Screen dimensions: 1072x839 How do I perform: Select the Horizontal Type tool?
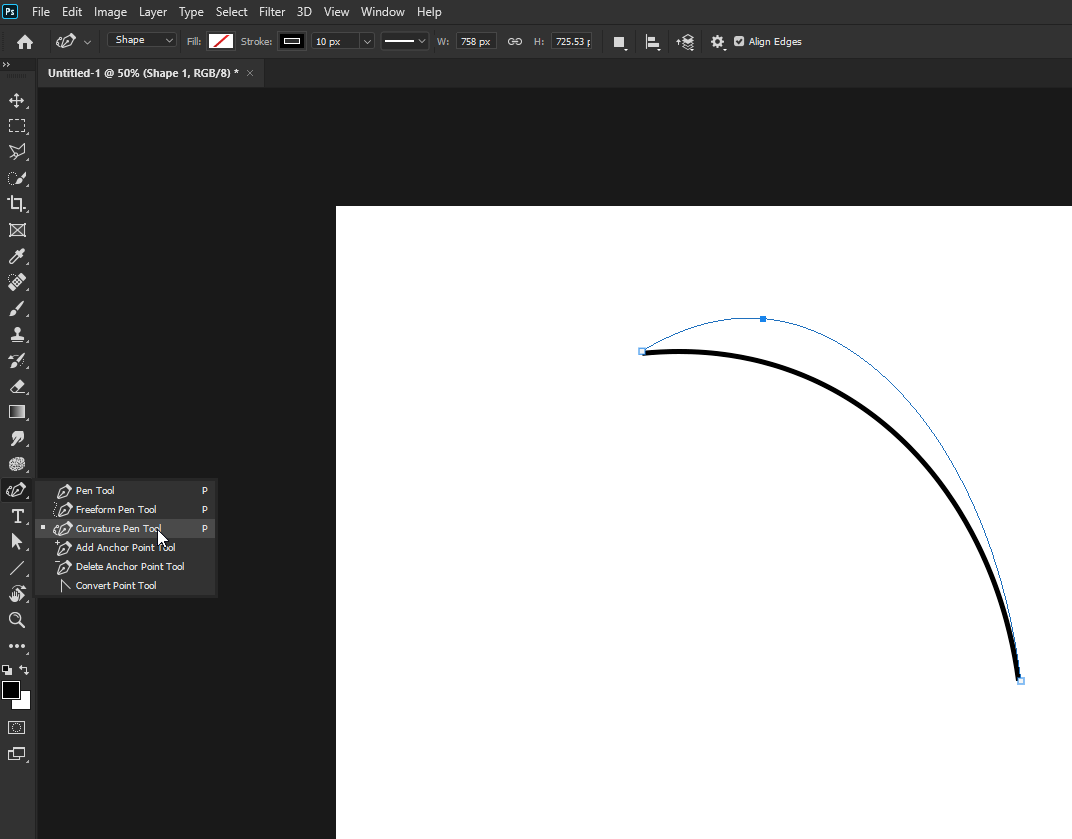(x=17, y=516)
